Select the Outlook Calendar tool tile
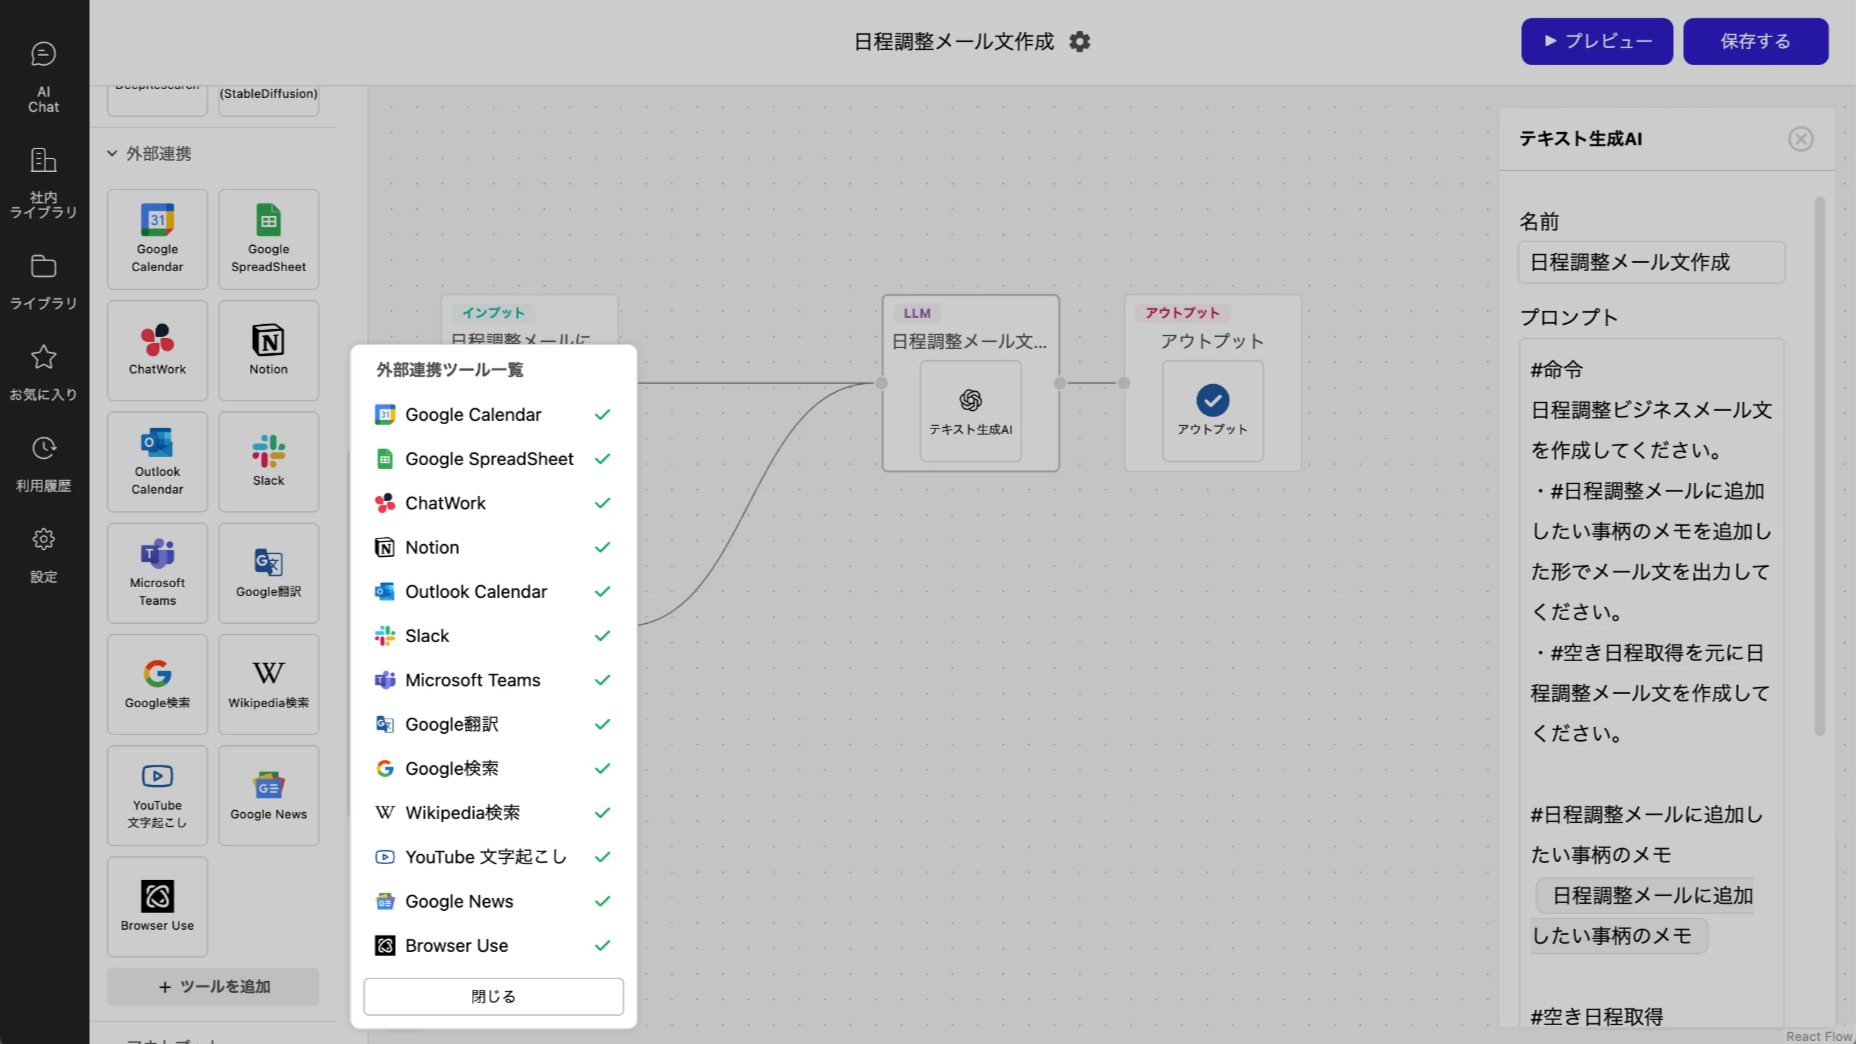The height and width of the screenshot is (1044, 1856). click(158, 462)
